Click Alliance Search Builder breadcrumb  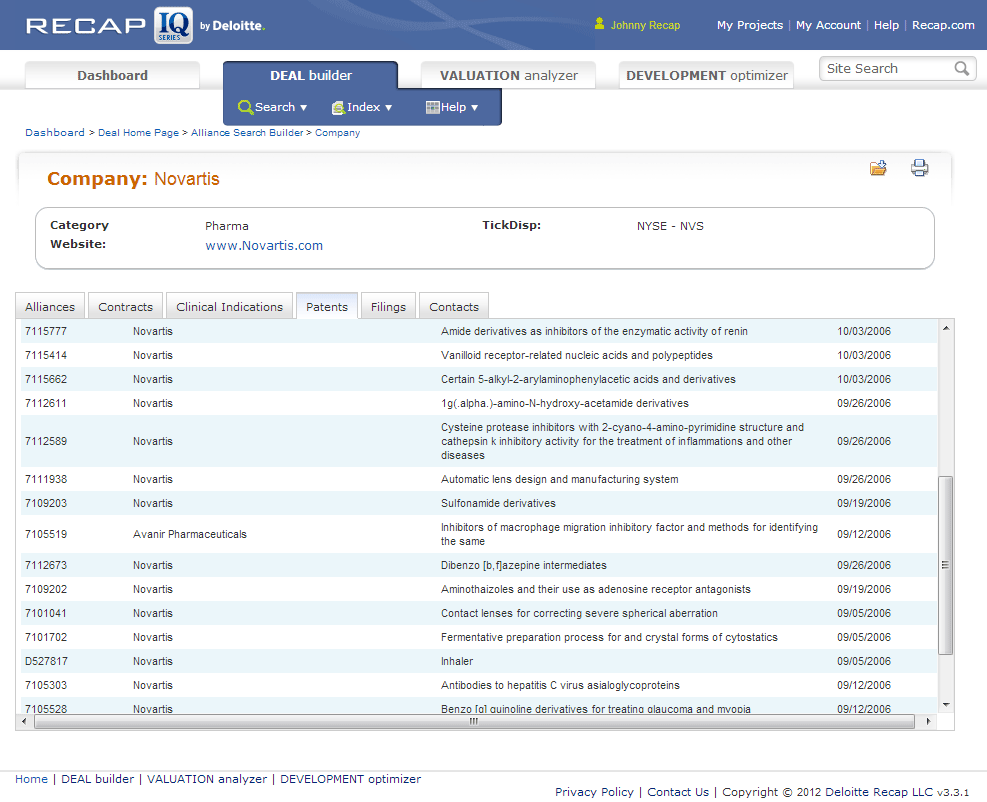pyautogui.click(x=247, y=133)
